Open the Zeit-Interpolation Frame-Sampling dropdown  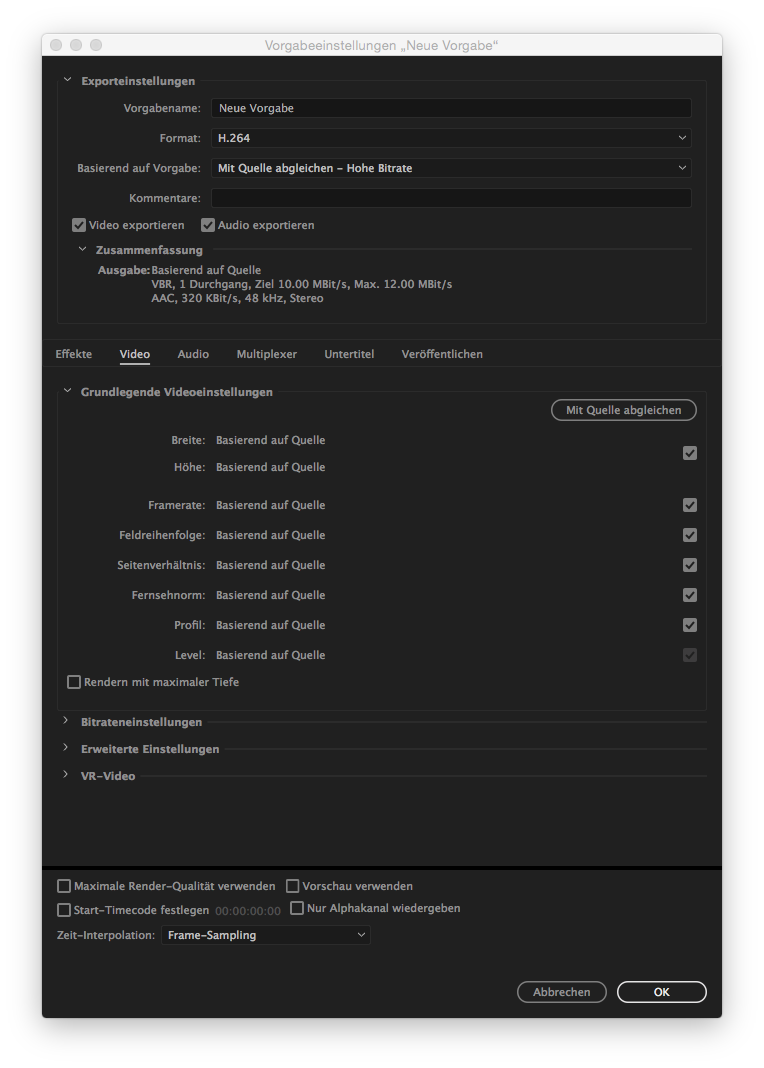pyautogui.click(x=266, y=935)
